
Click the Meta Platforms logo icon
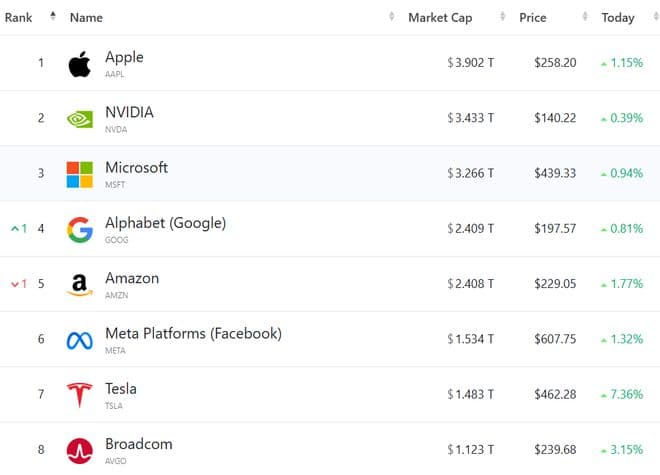pos(79,340)
